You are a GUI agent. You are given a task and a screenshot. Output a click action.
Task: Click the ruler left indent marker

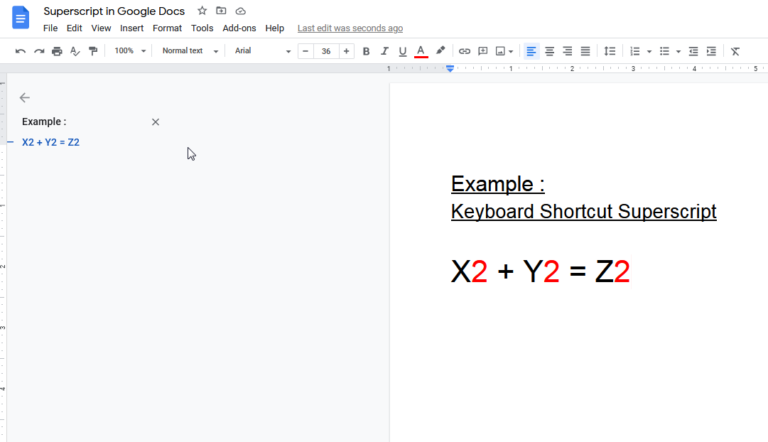450,69
